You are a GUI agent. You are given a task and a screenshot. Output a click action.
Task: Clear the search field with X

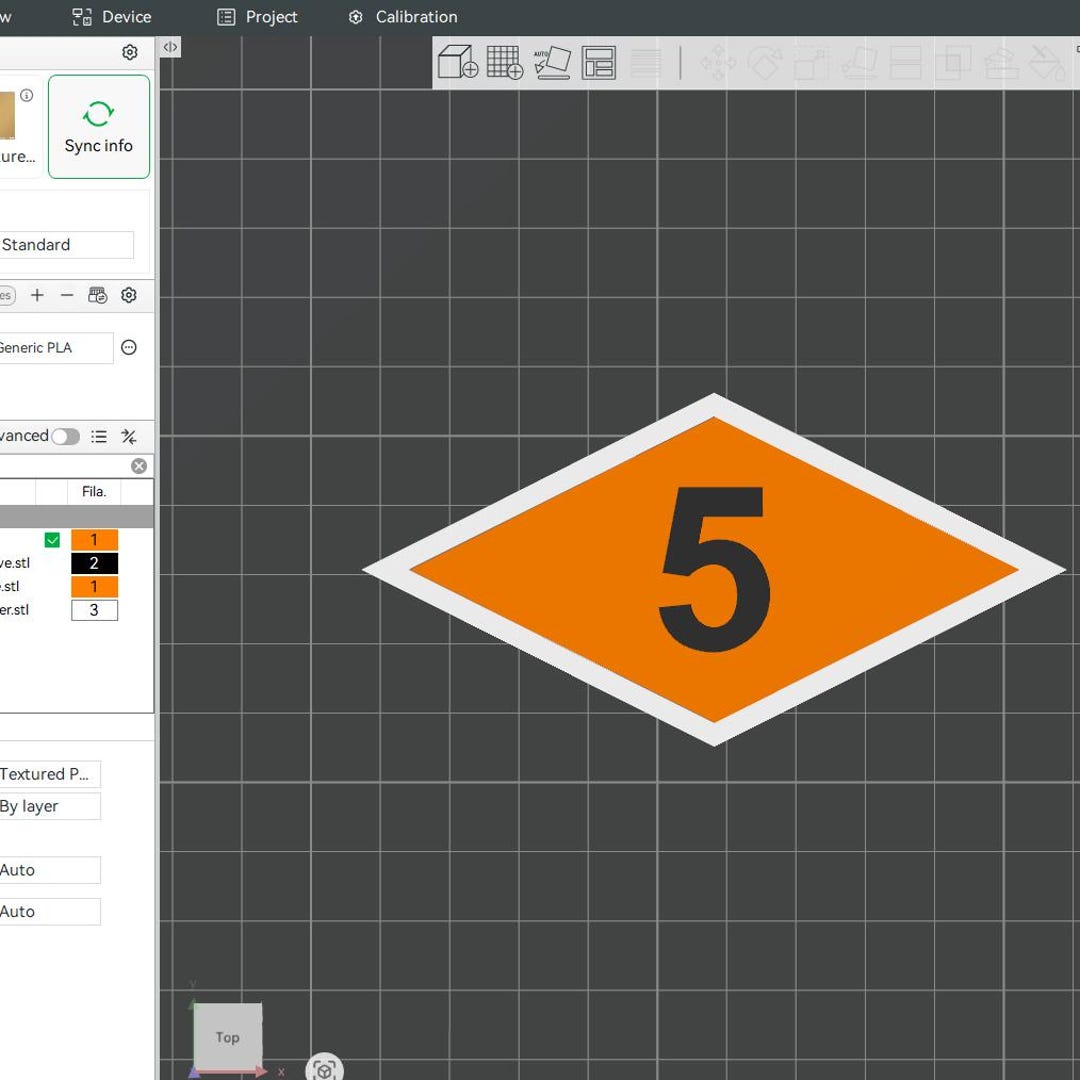pyautogui.click(x=139, y=466)
